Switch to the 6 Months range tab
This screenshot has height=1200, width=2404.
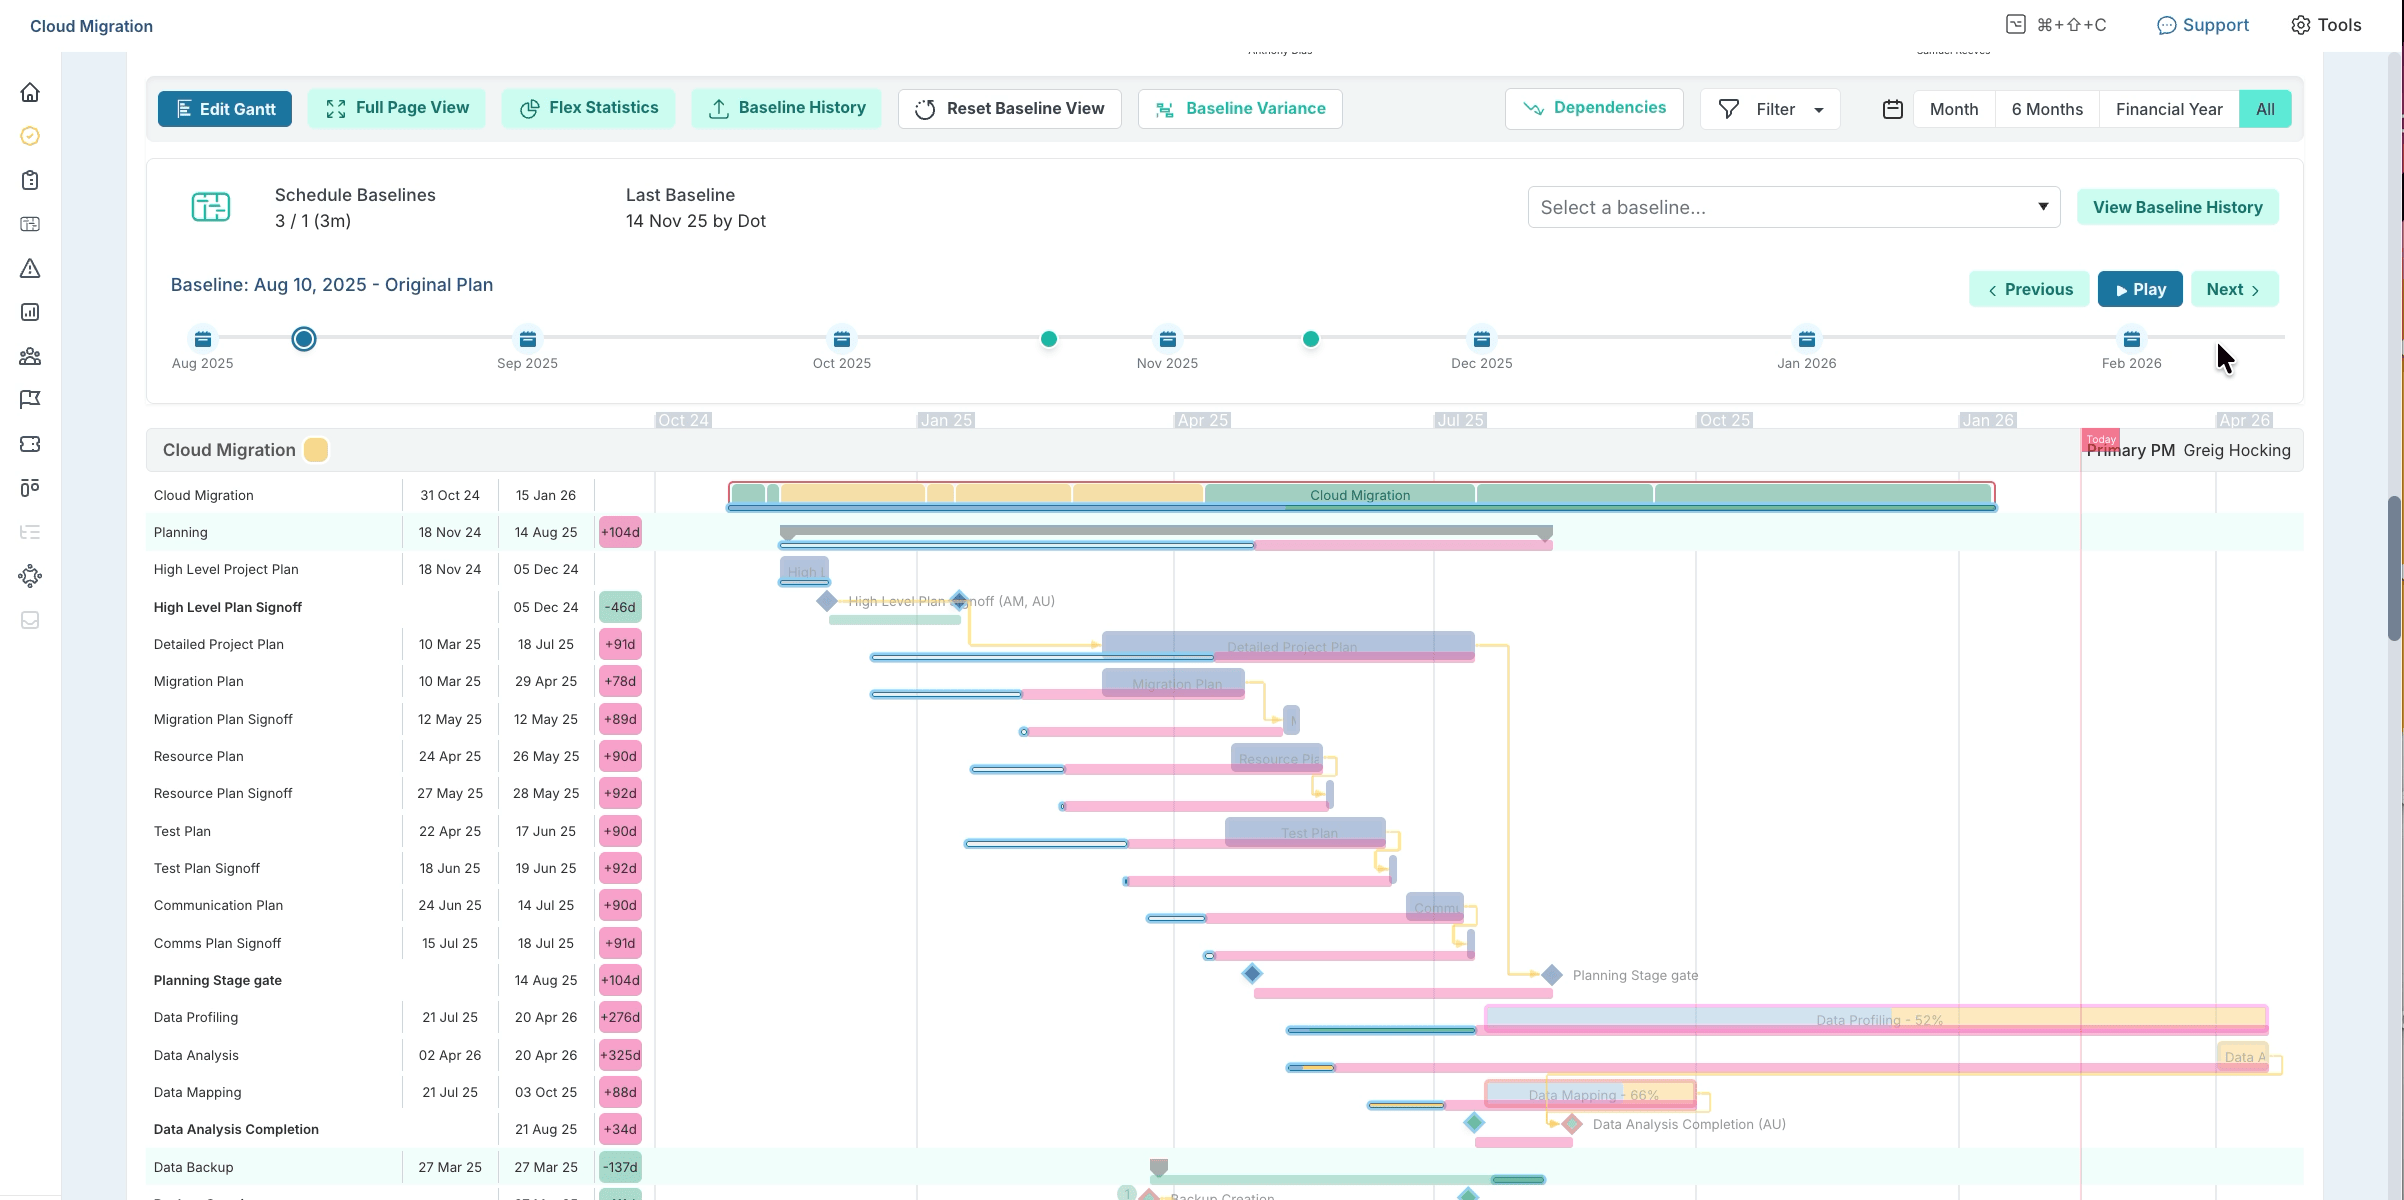click(2047, 109)
